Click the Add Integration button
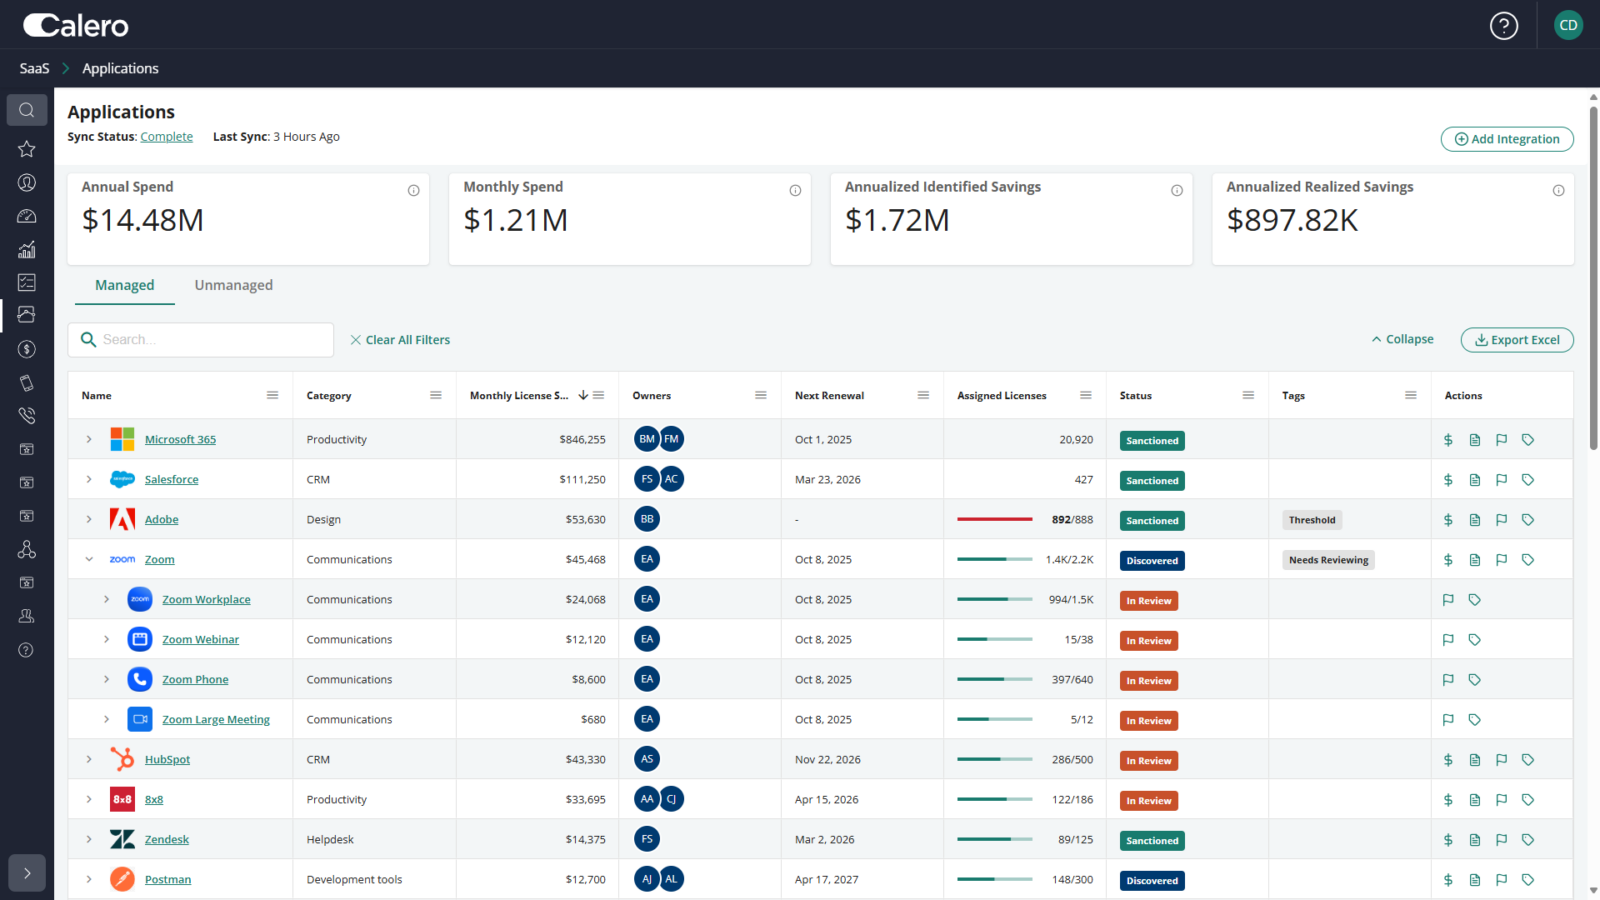 1506,139
